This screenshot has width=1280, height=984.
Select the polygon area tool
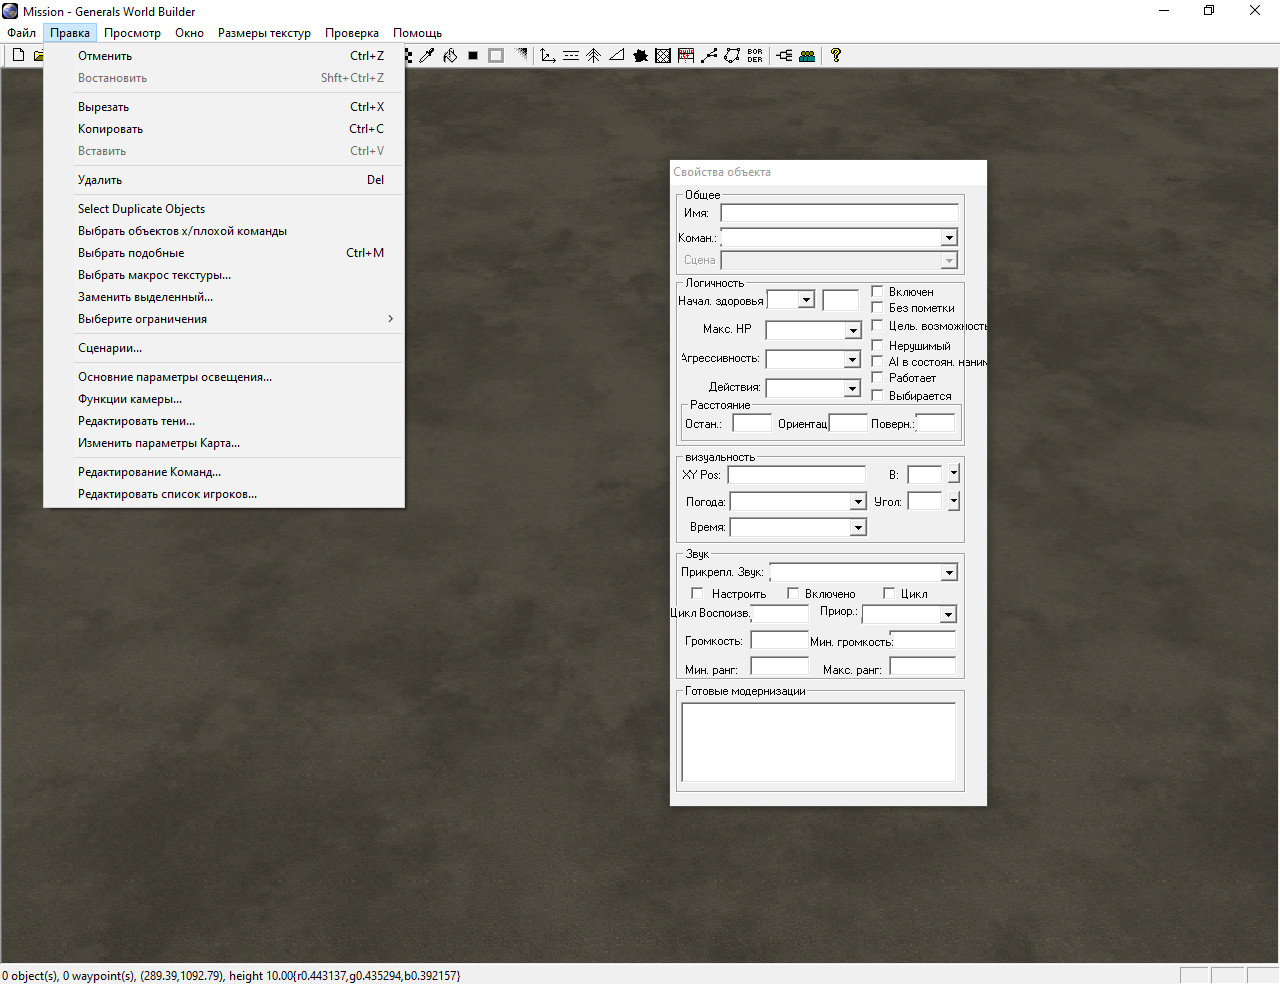coord(732,56)
